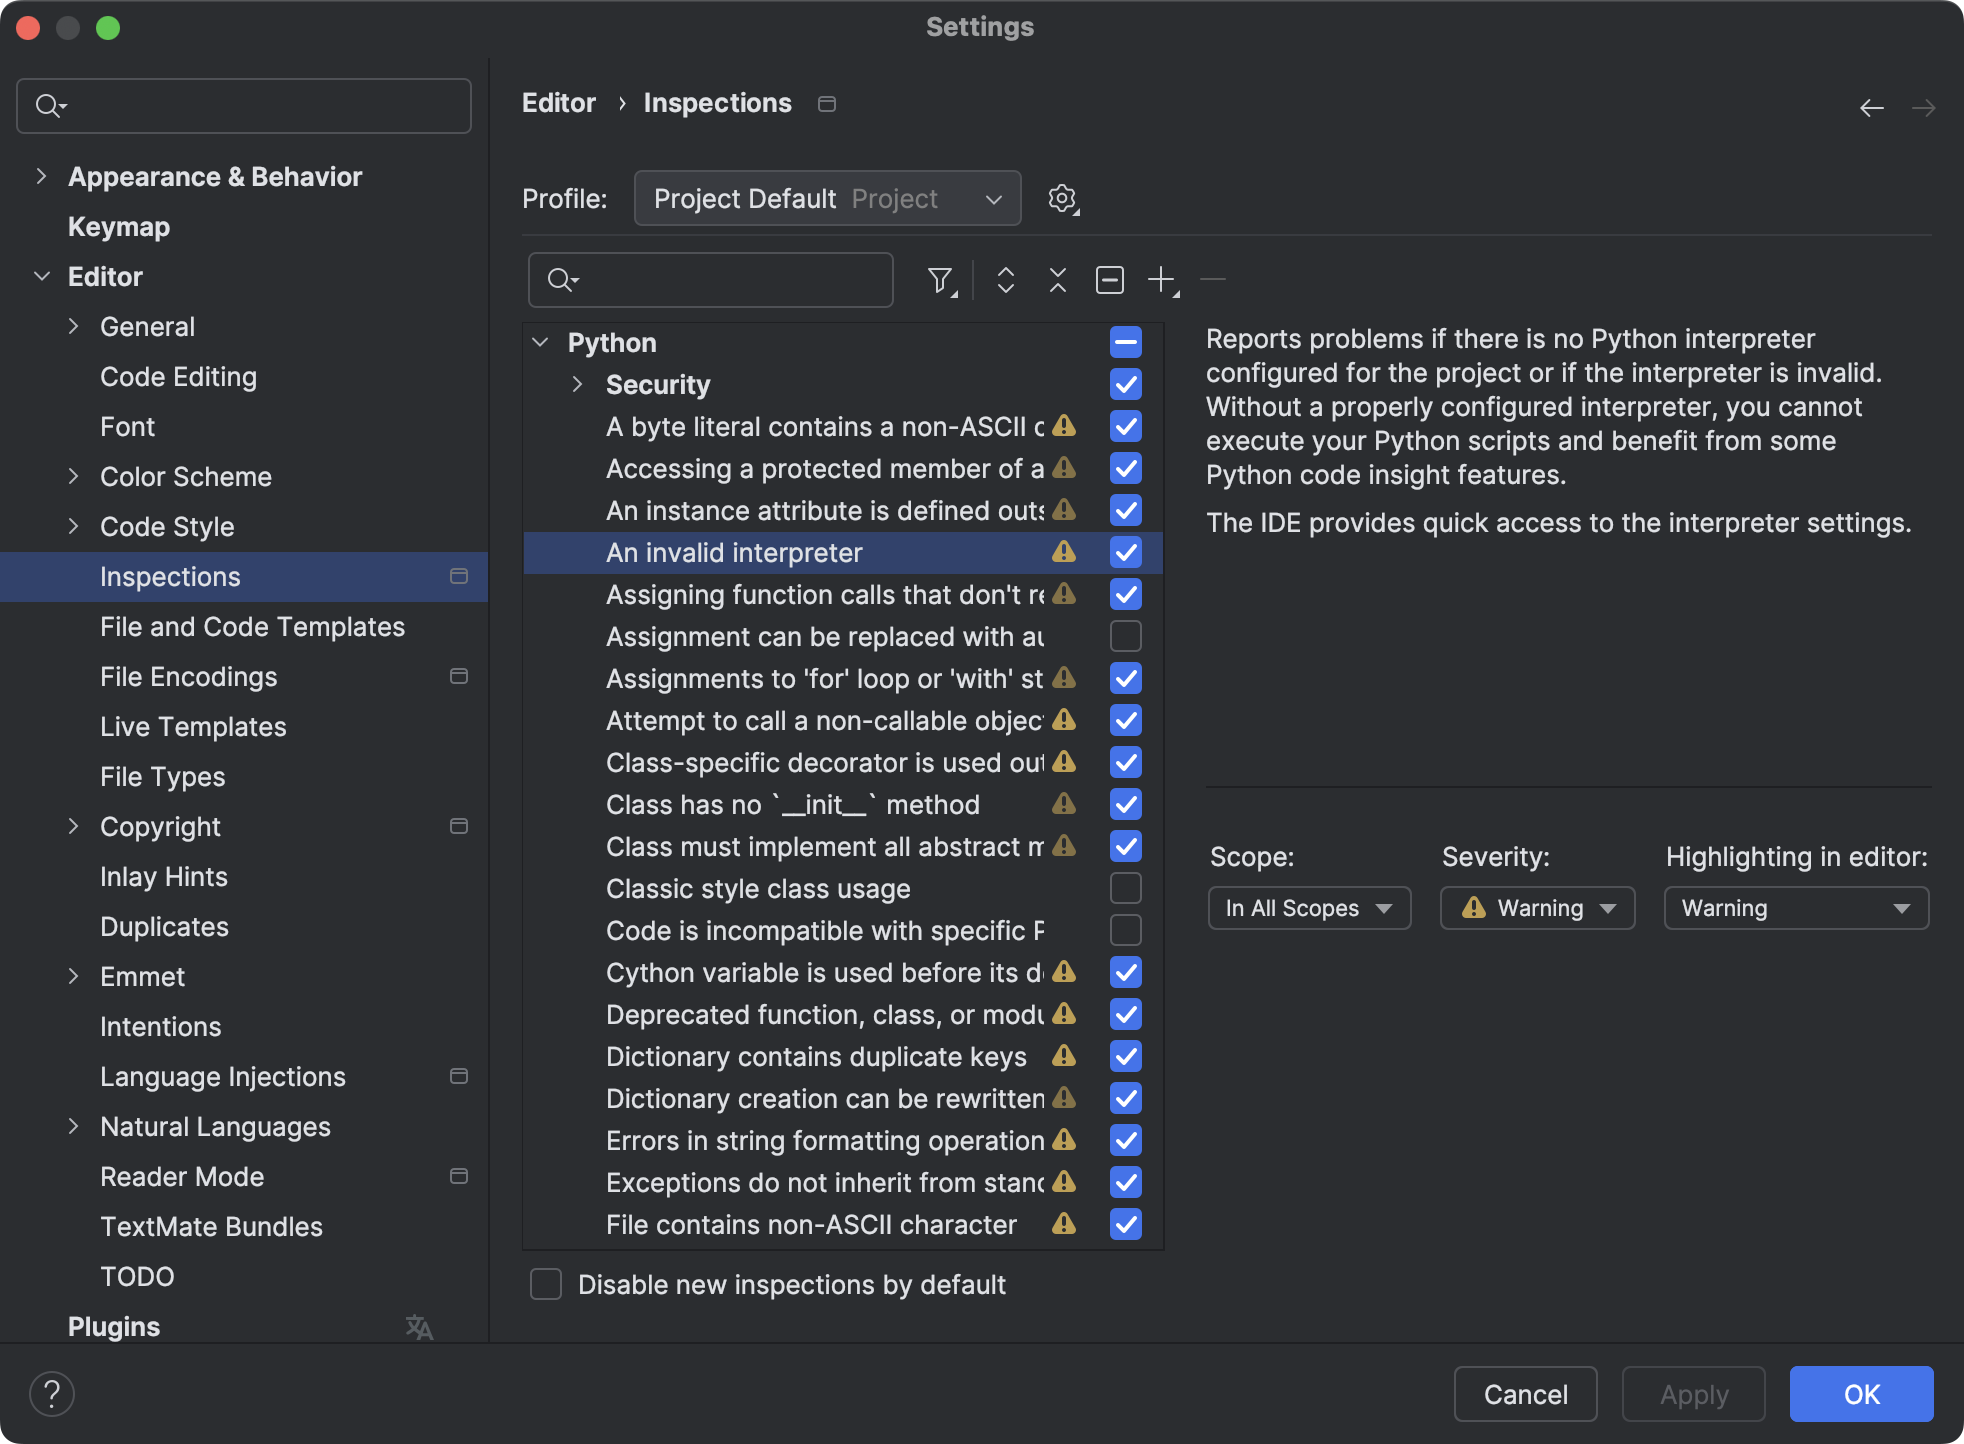Click the project icon on File Encodings row
The height and width of the screenshot is (1444, 1964).
(459, 676)
